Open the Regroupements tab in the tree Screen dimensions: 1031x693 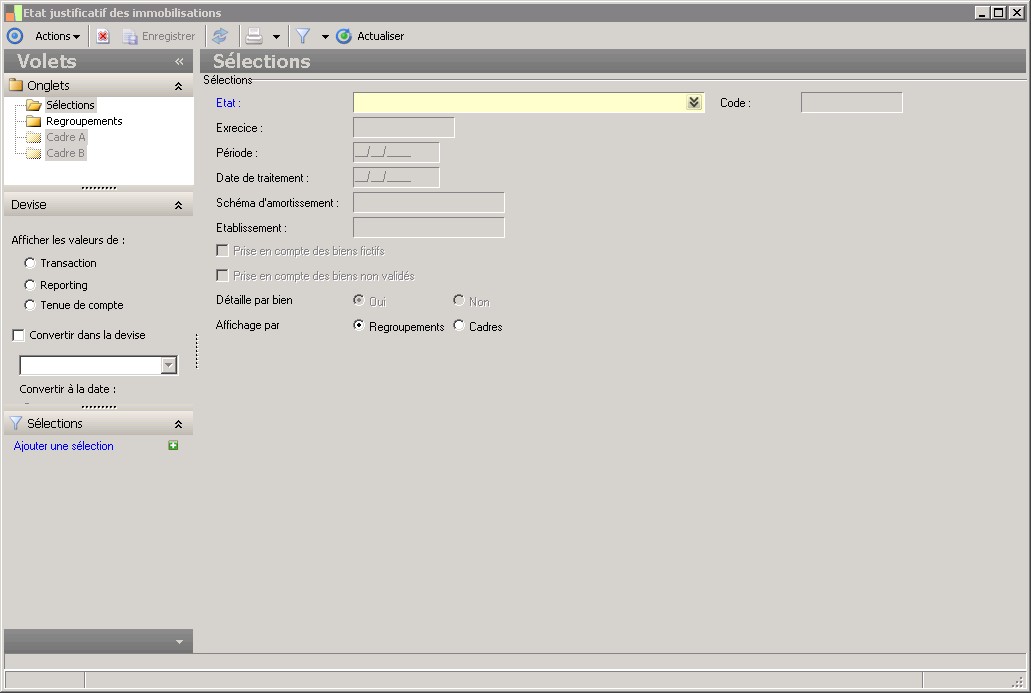pyautogui.click(x=84, y=121)
